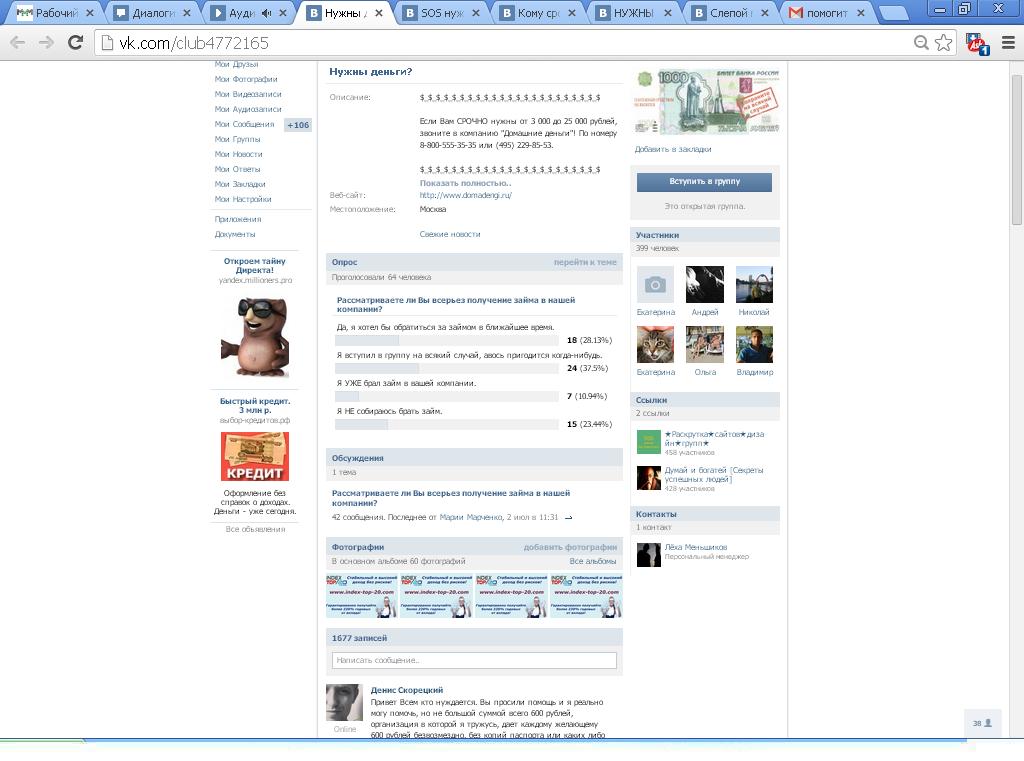Open Все альбомы link
Viewport: 1024px width, 761px height.
point(593,561)
